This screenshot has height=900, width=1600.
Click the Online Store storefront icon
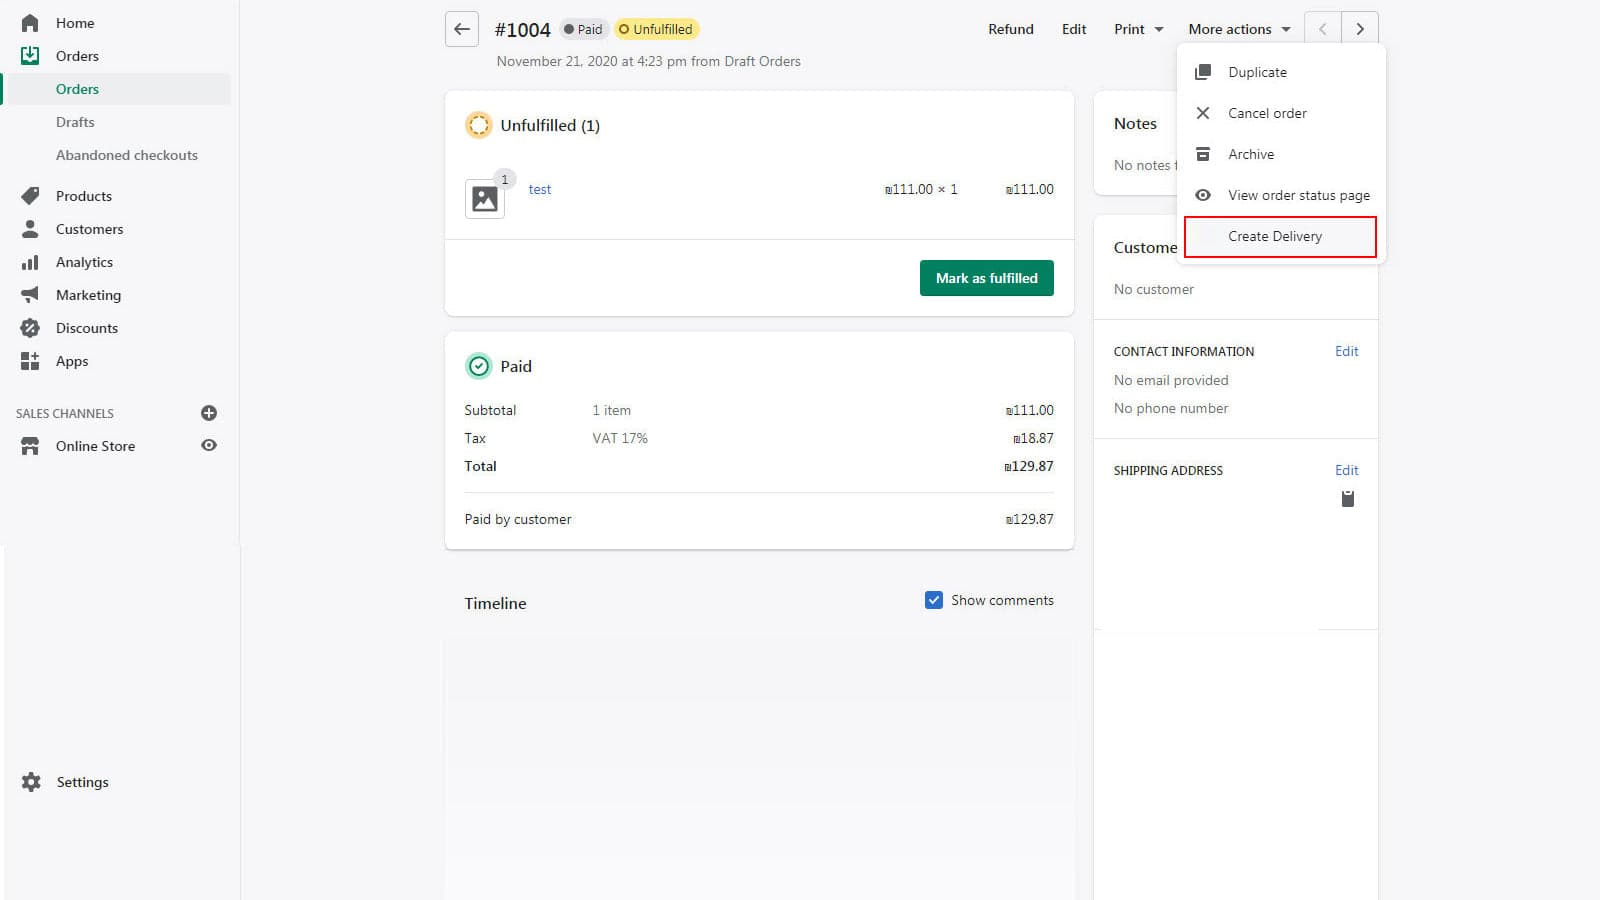point(29,445)
